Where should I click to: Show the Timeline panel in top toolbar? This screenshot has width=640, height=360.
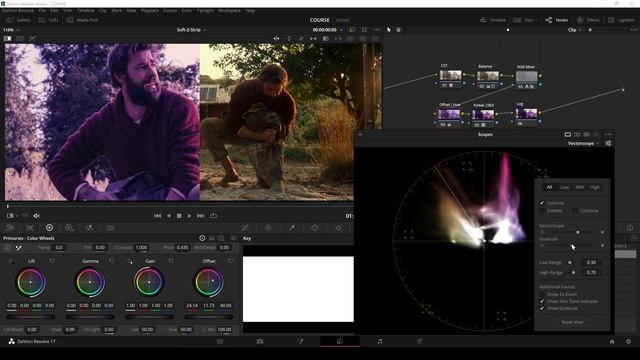493,20
